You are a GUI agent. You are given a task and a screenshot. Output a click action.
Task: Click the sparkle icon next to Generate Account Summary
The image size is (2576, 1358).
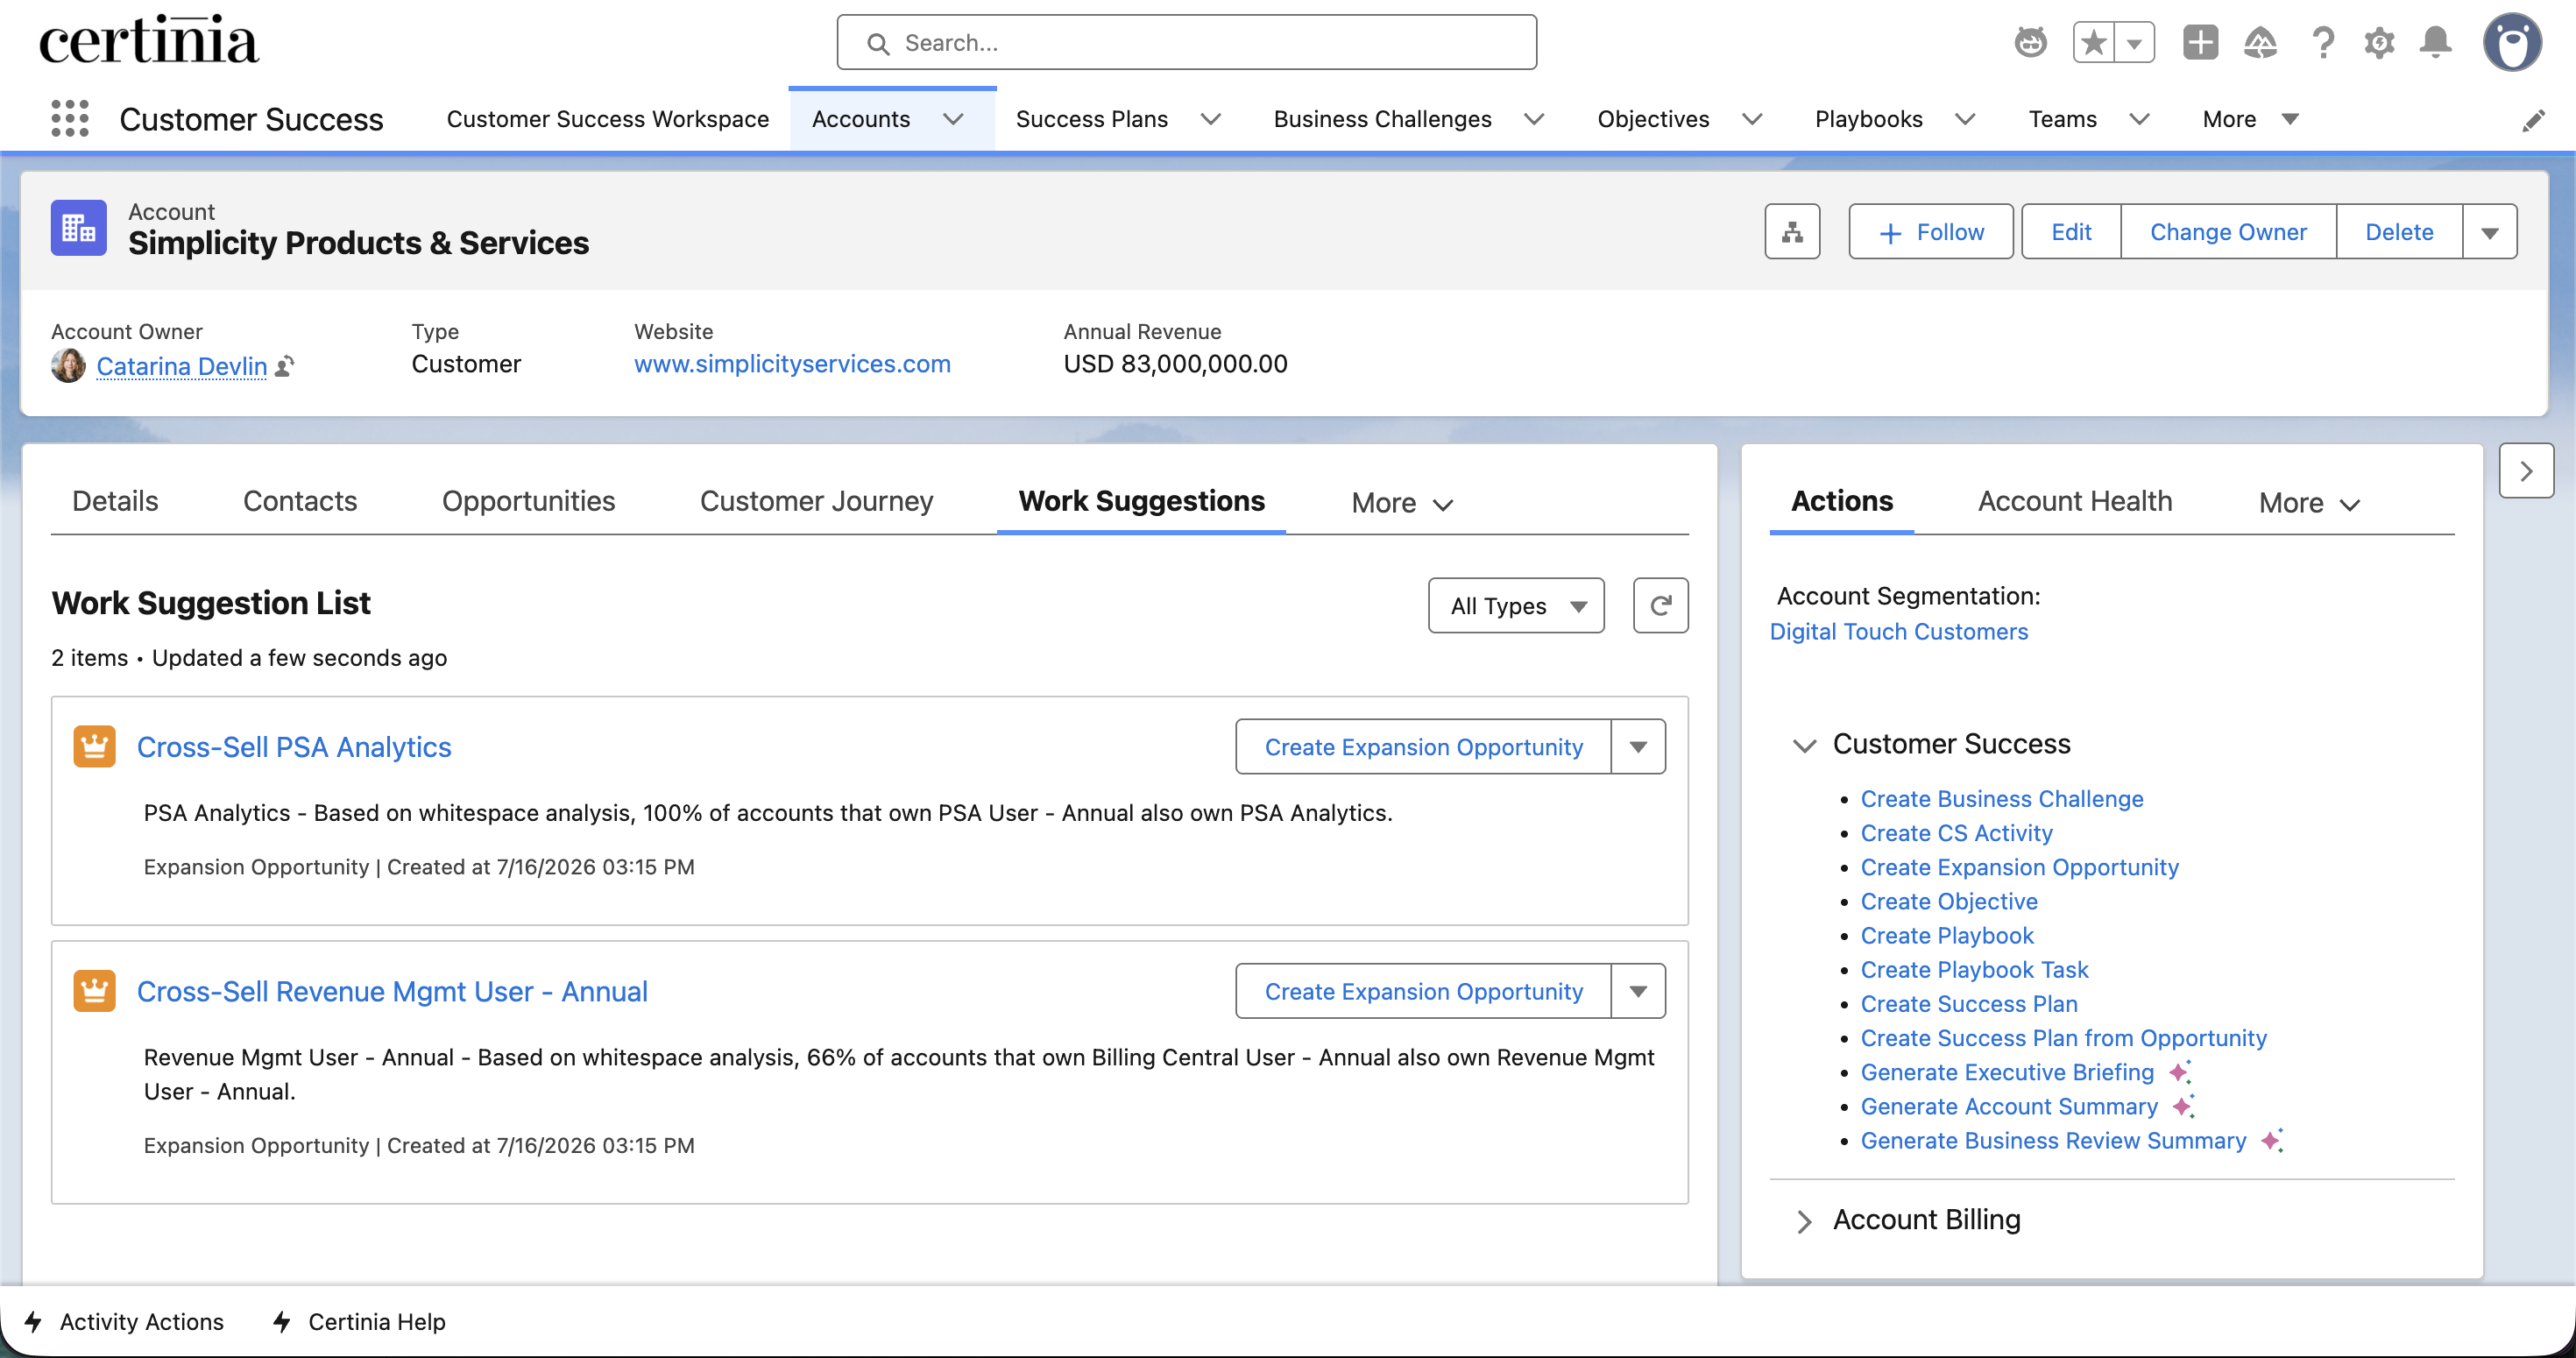pos(2183,1106)
